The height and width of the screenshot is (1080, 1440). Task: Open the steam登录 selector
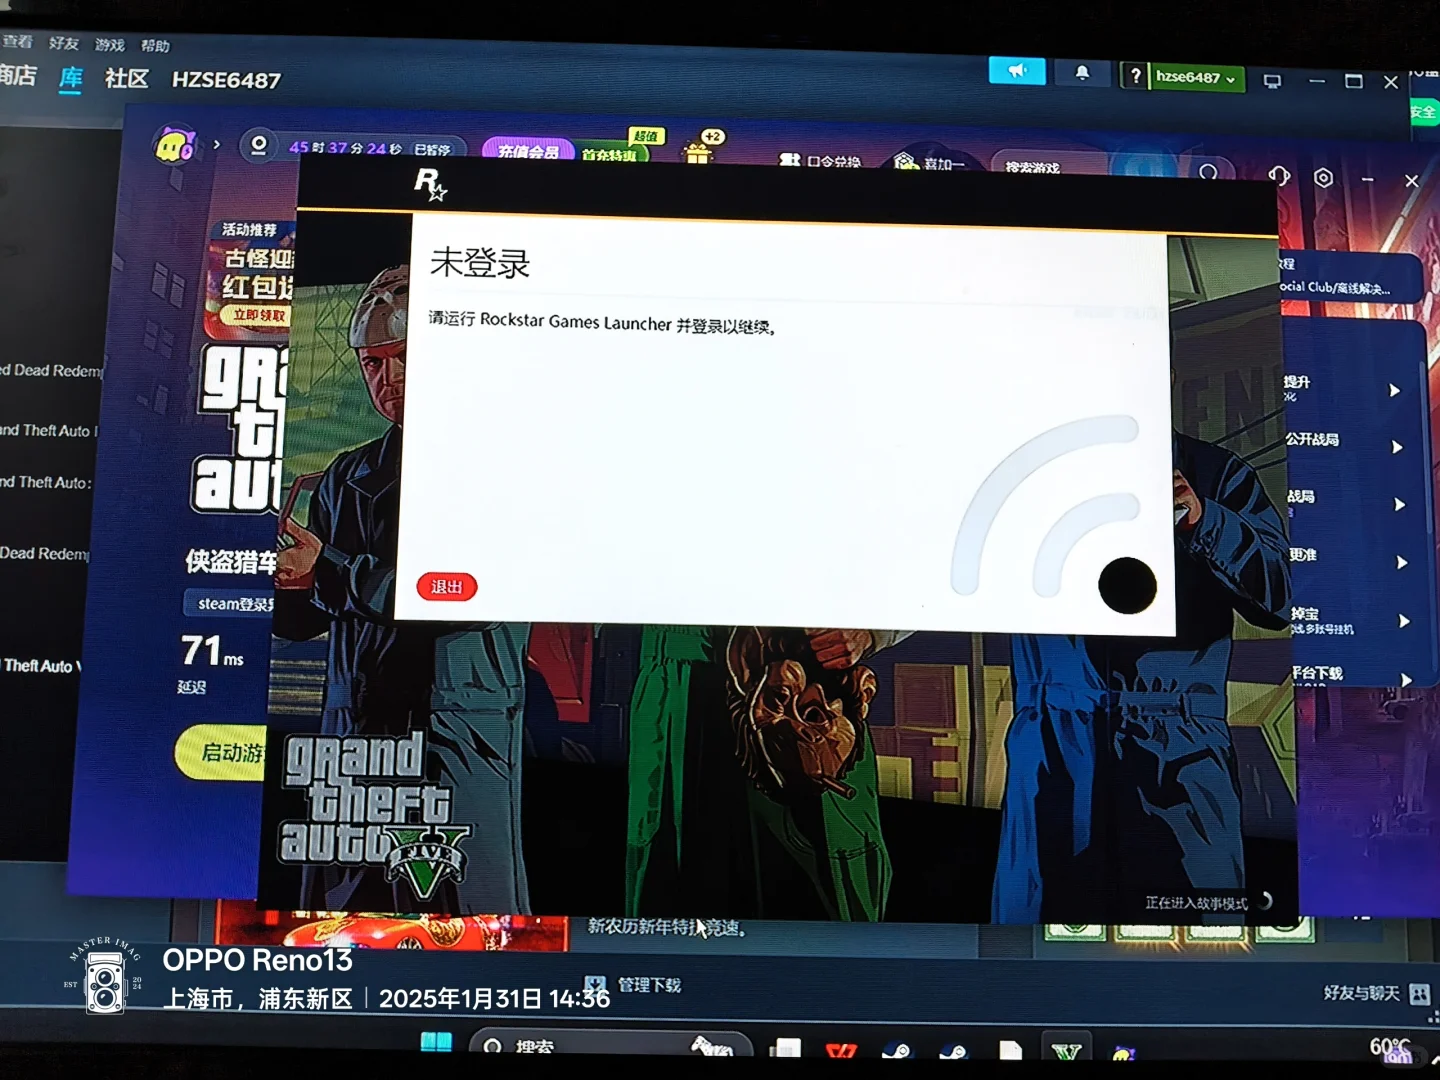(230, 603)
